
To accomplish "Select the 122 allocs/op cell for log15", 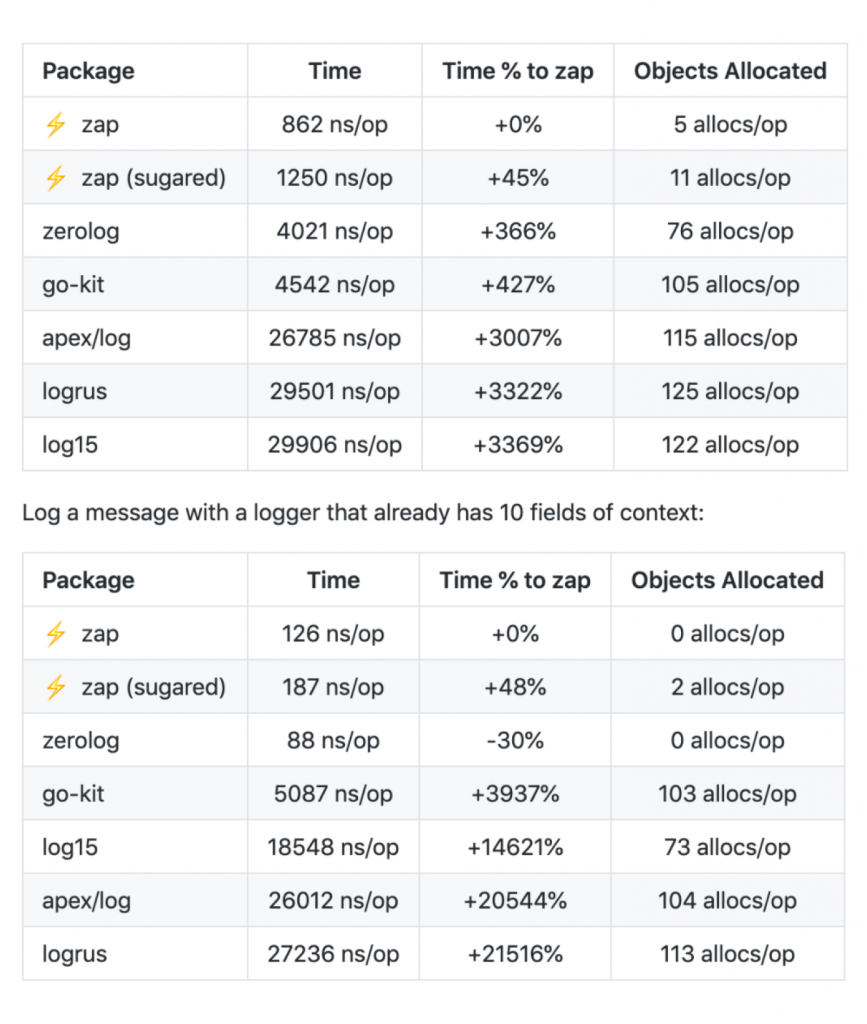I will point(730,445).
